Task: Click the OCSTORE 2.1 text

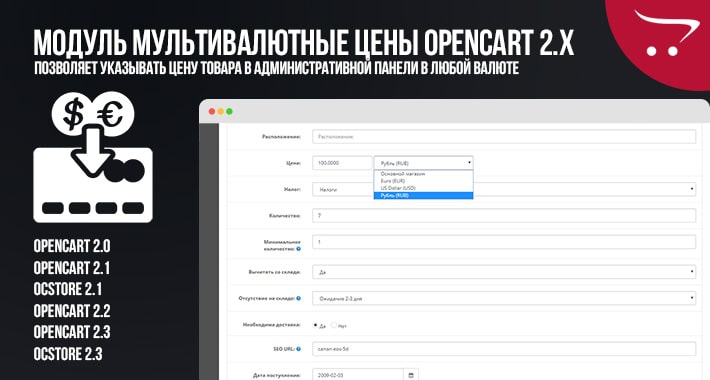Action: pos(68,289)
